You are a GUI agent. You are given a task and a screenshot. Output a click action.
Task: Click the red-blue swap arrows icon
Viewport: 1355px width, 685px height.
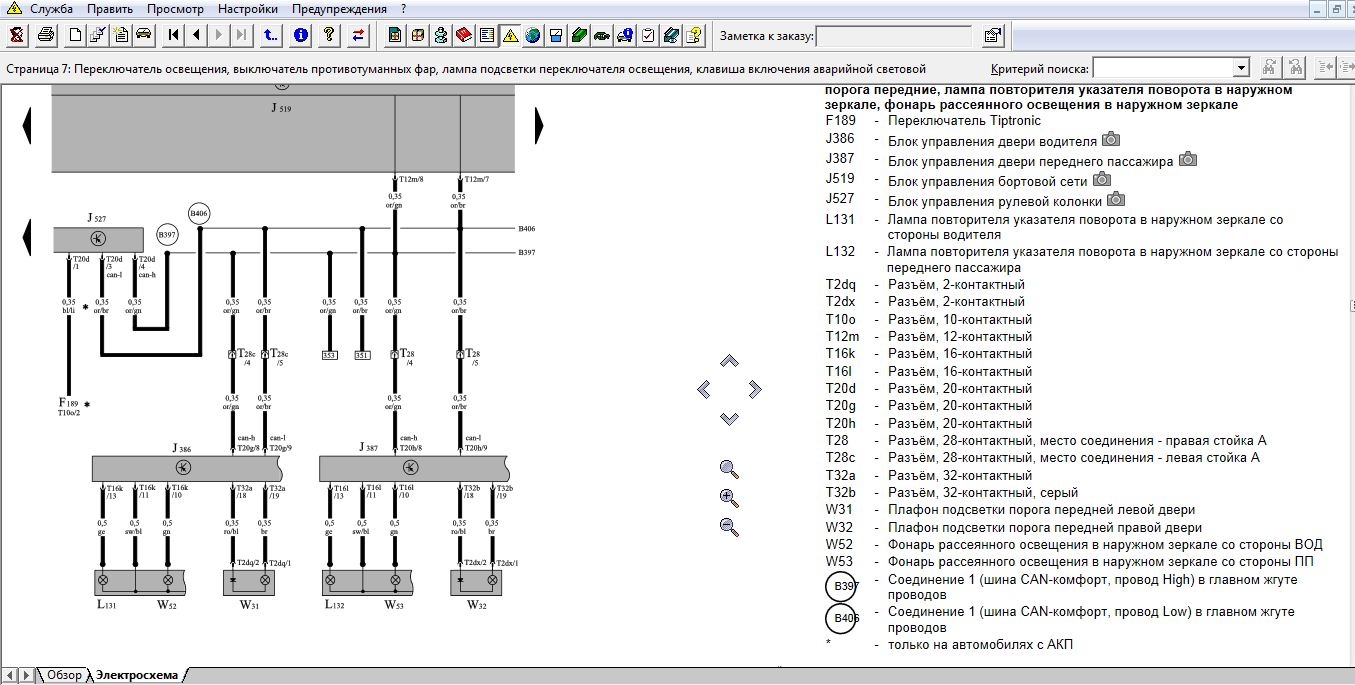point(358,36)
